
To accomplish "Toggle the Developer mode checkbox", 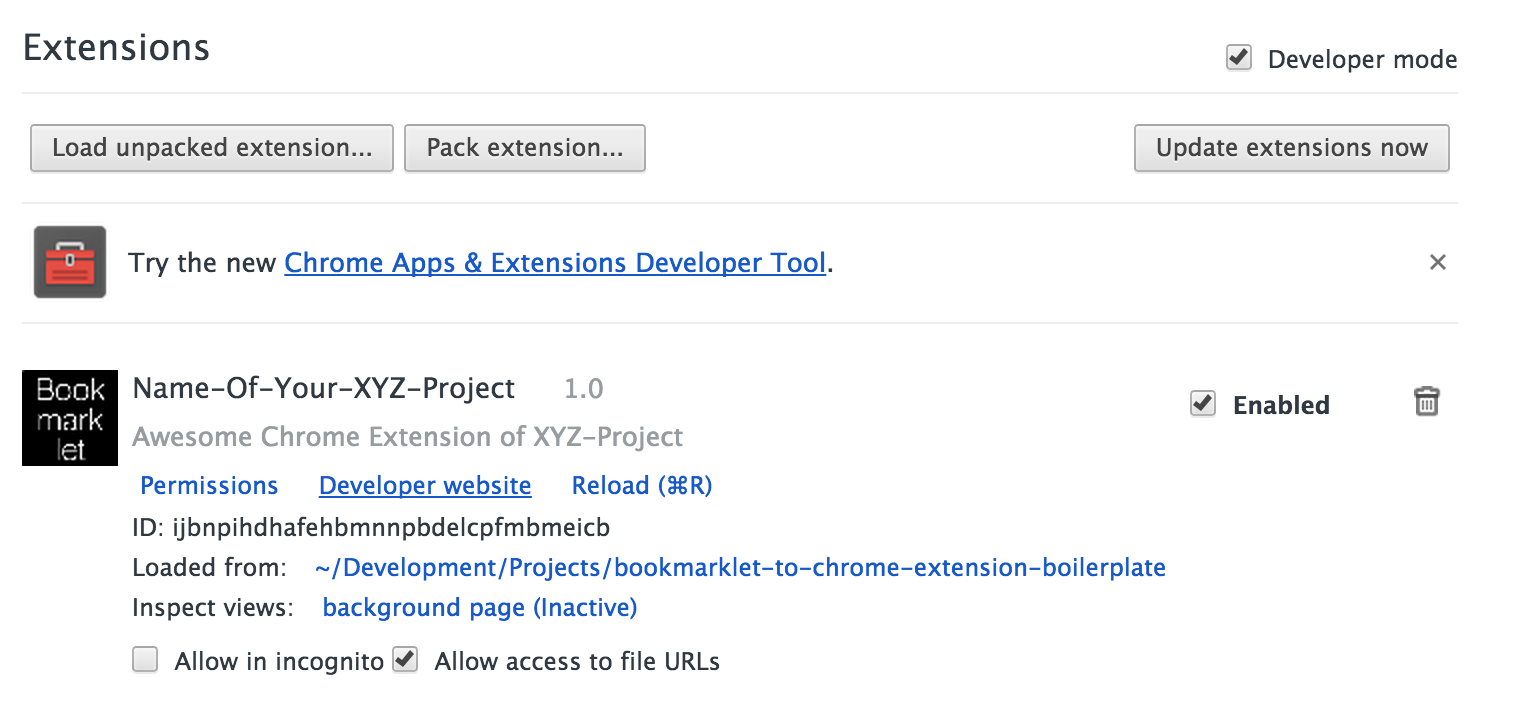I will click(x=1239, y=59).
